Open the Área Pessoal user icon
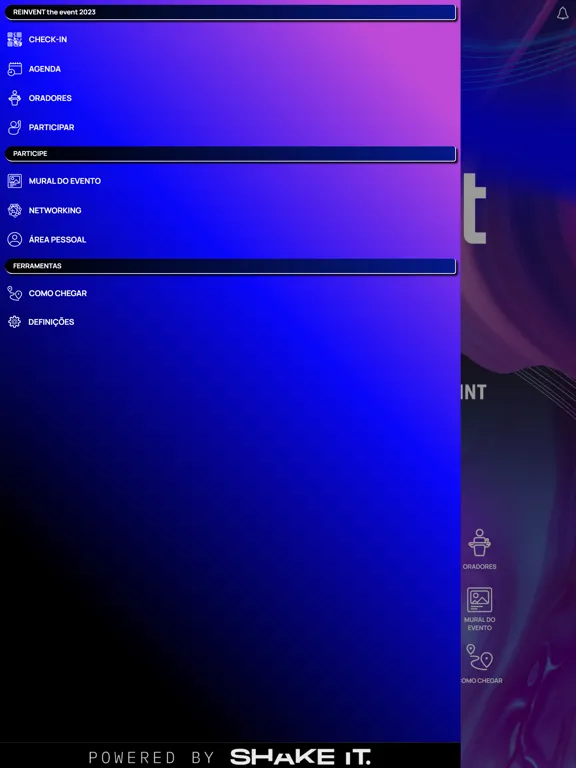 tap(15, 240)
